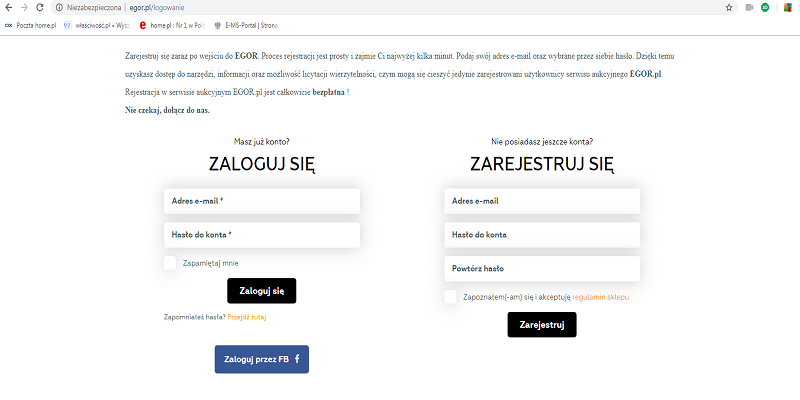Viewport: 800px width, 400px height.
Task: Tick the regulamin acceptance checkbox
Action: 451,297
